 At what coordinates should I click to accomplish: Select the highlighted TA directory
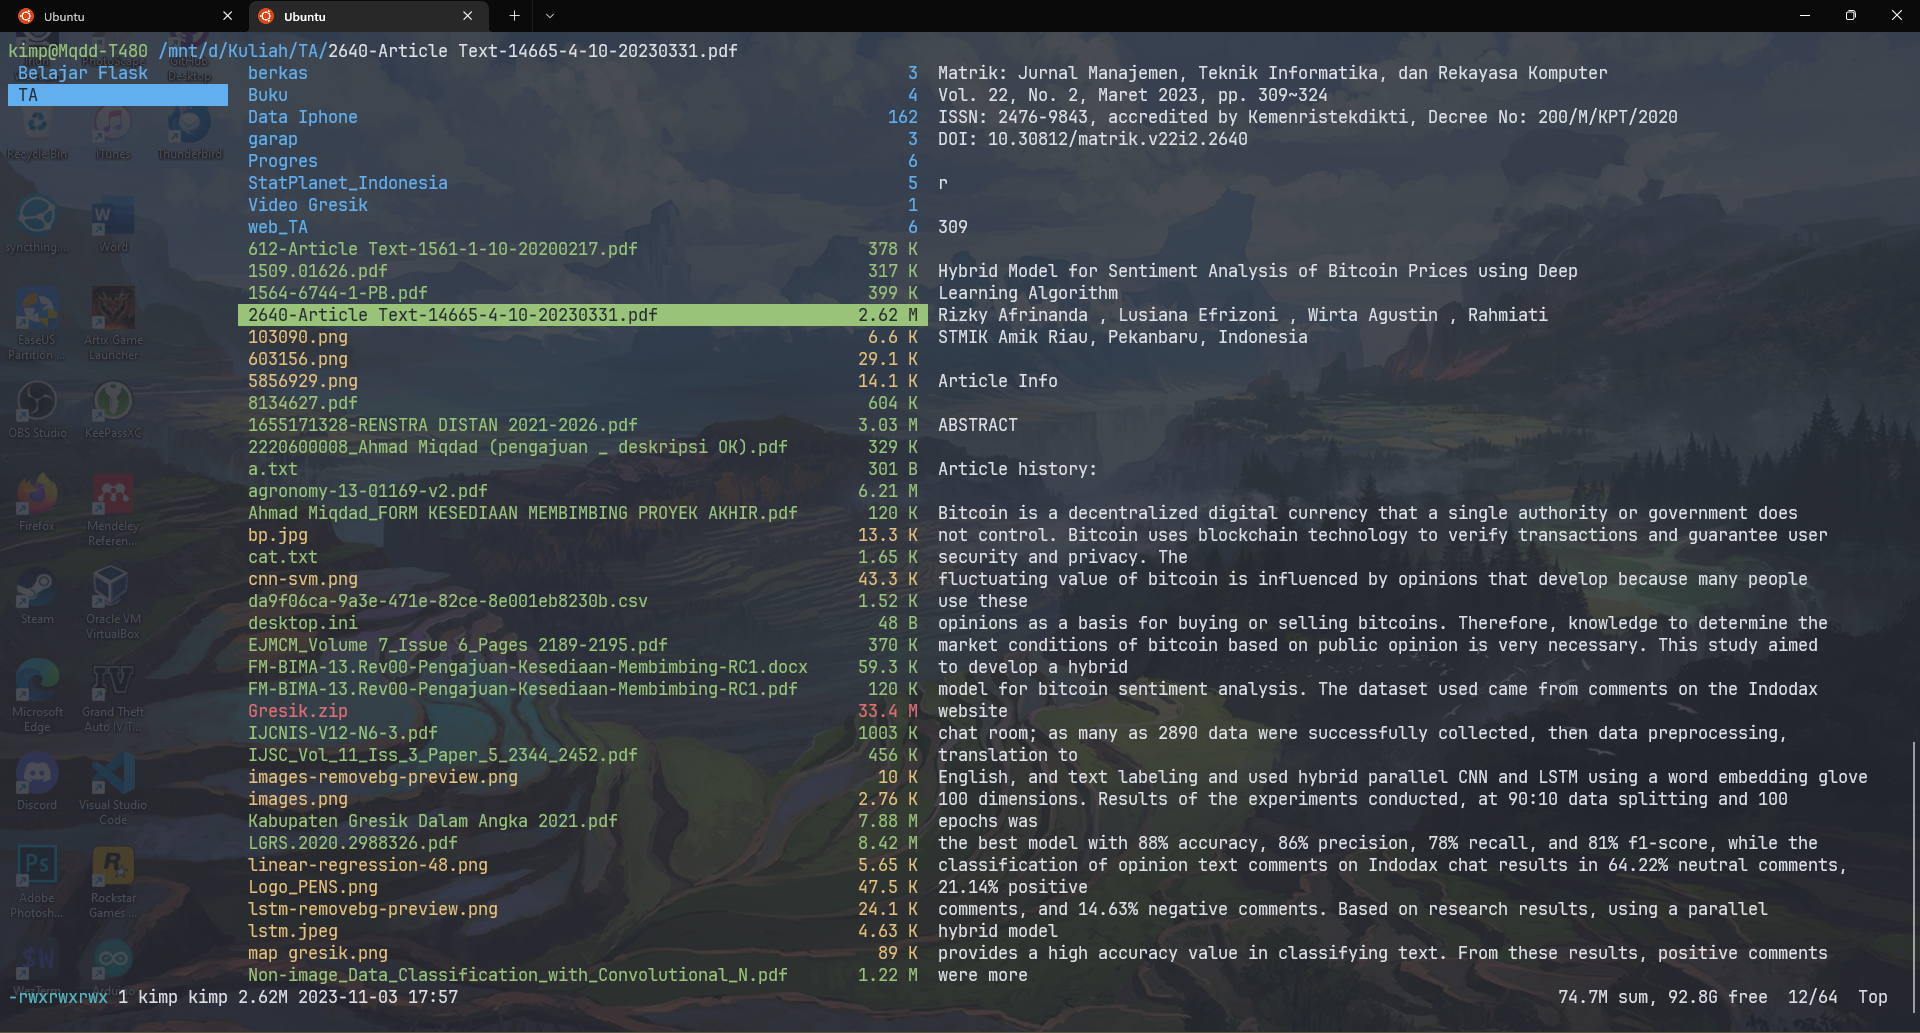point(117,95)
